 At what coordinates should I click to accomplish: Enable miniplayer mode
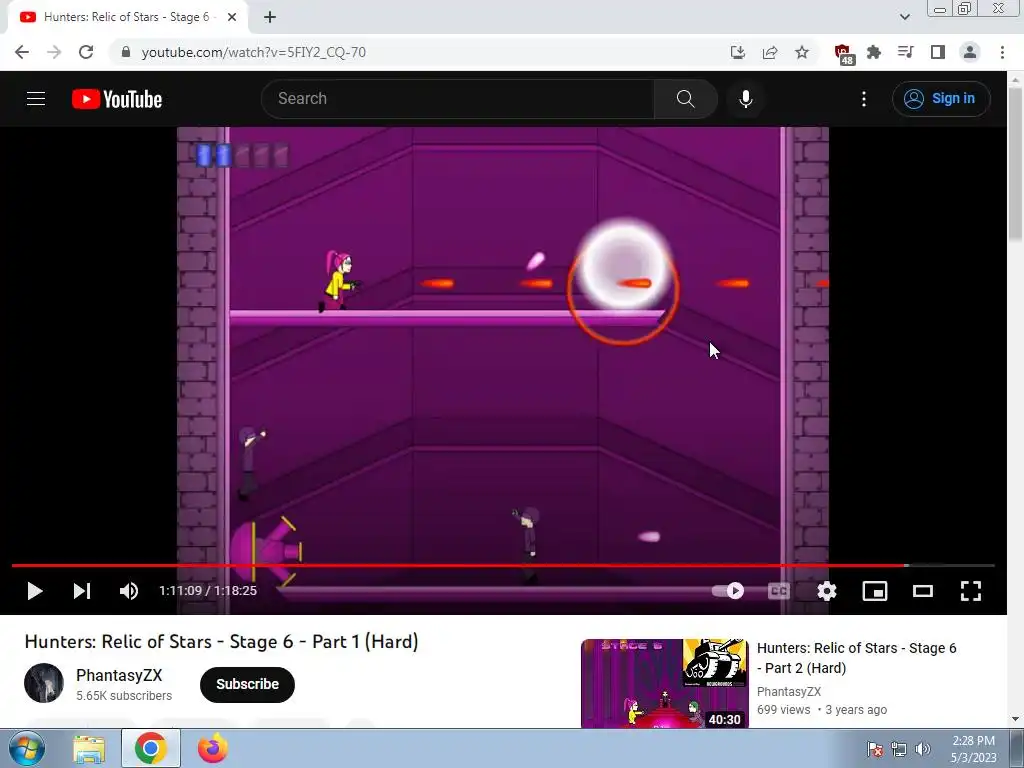click(x=874, y=591)
